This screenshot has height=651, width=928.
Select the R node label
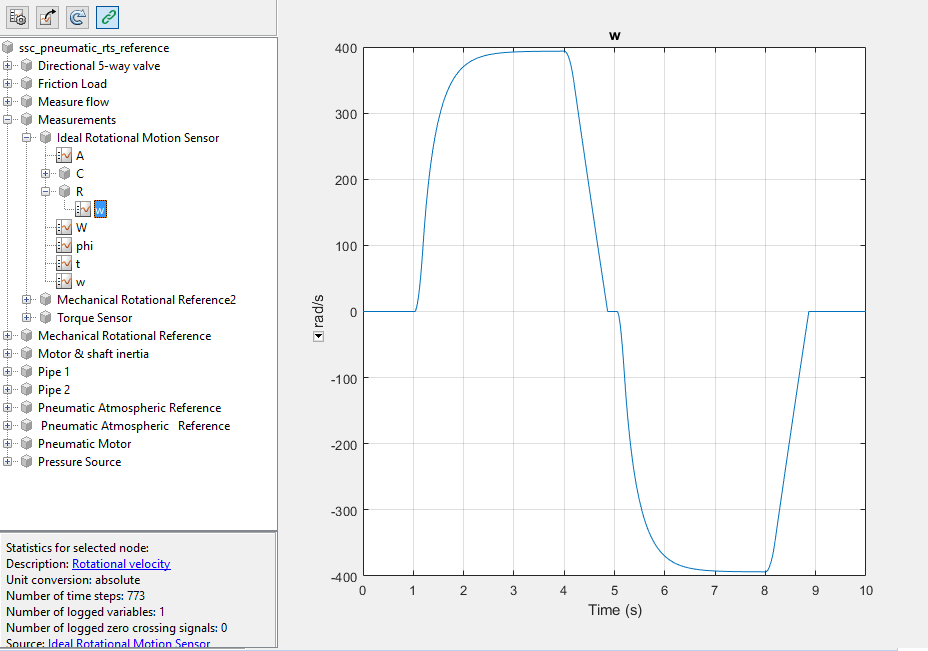click(79, 192)
